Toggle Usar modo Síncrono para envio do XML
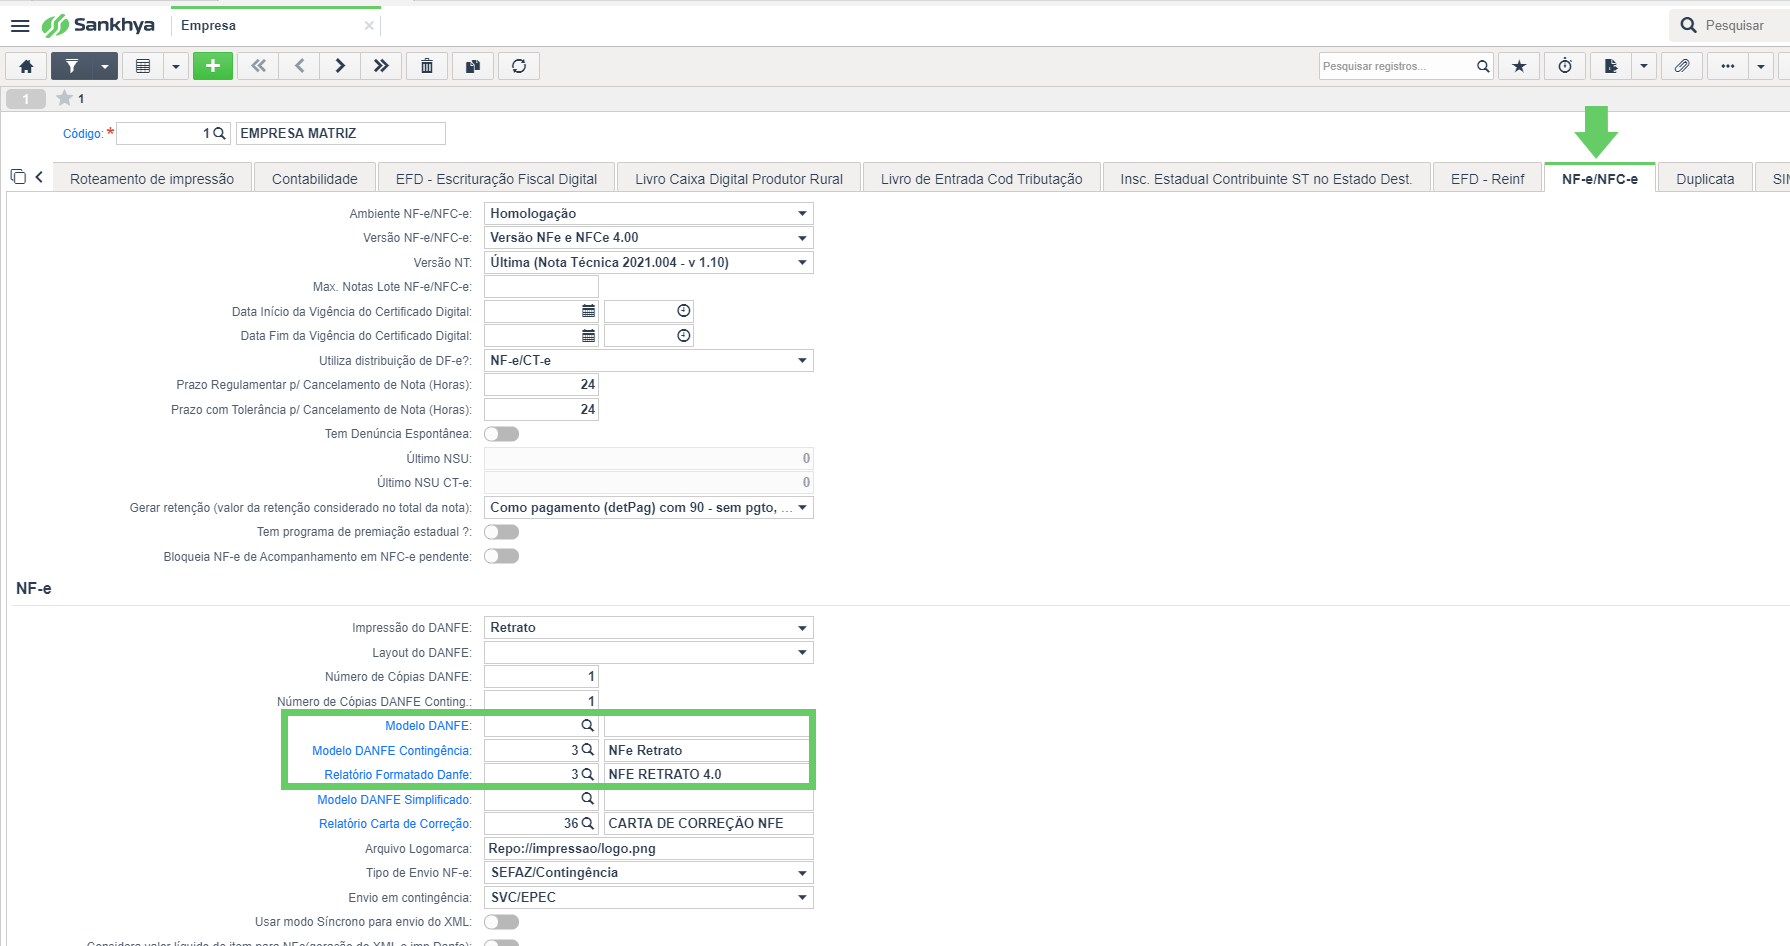Screen dimensions: 1790x946 [502, 922]
